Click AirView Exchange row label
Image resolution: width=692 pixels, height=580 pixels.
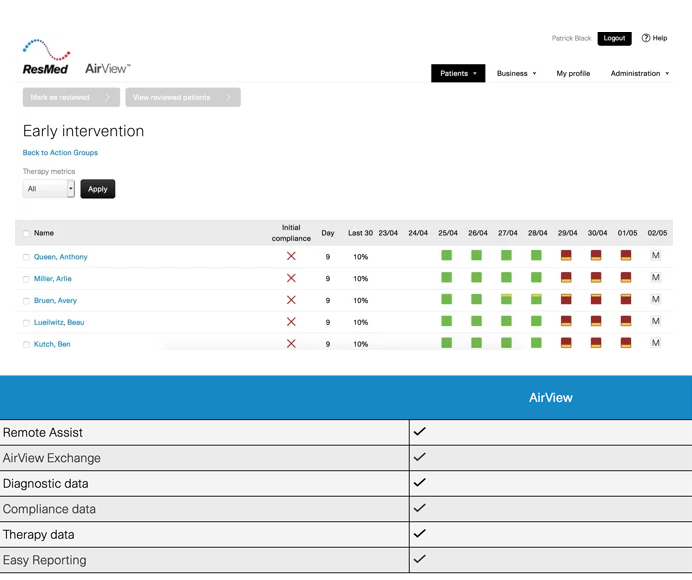pyautogui.click(x=52, y=458)
